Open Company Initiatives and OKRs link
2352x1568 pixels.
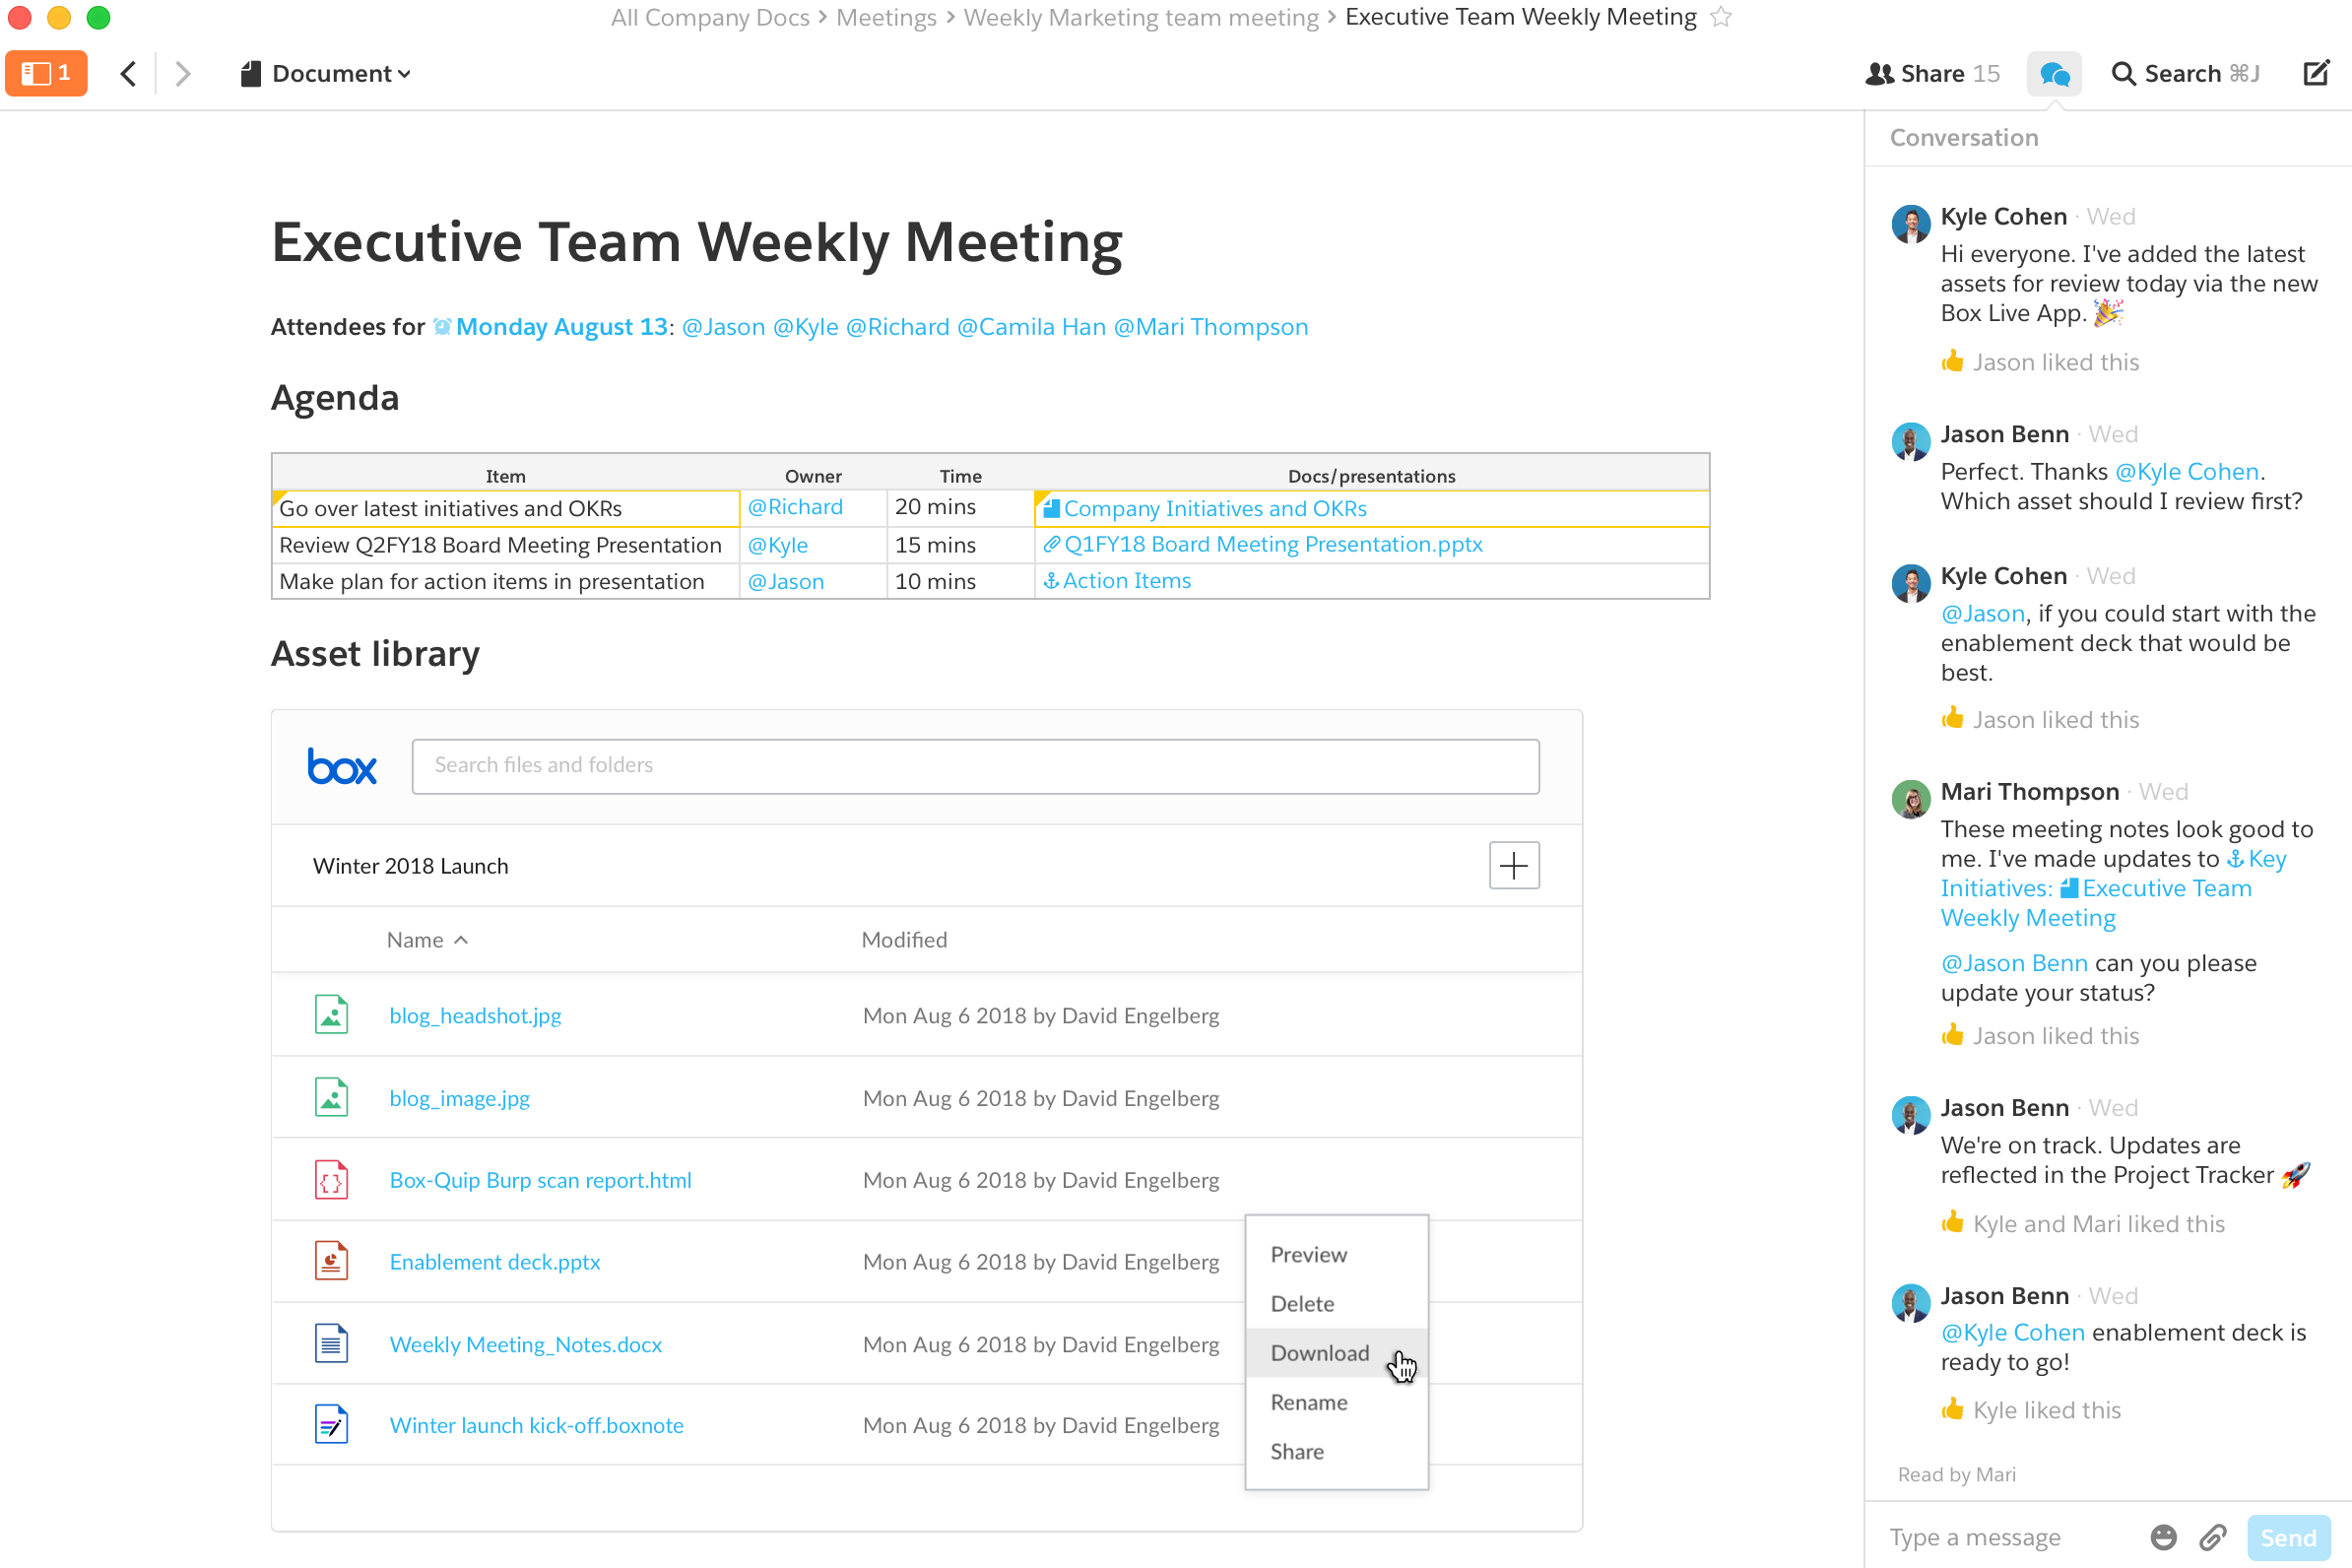(x=1214, y=508)
